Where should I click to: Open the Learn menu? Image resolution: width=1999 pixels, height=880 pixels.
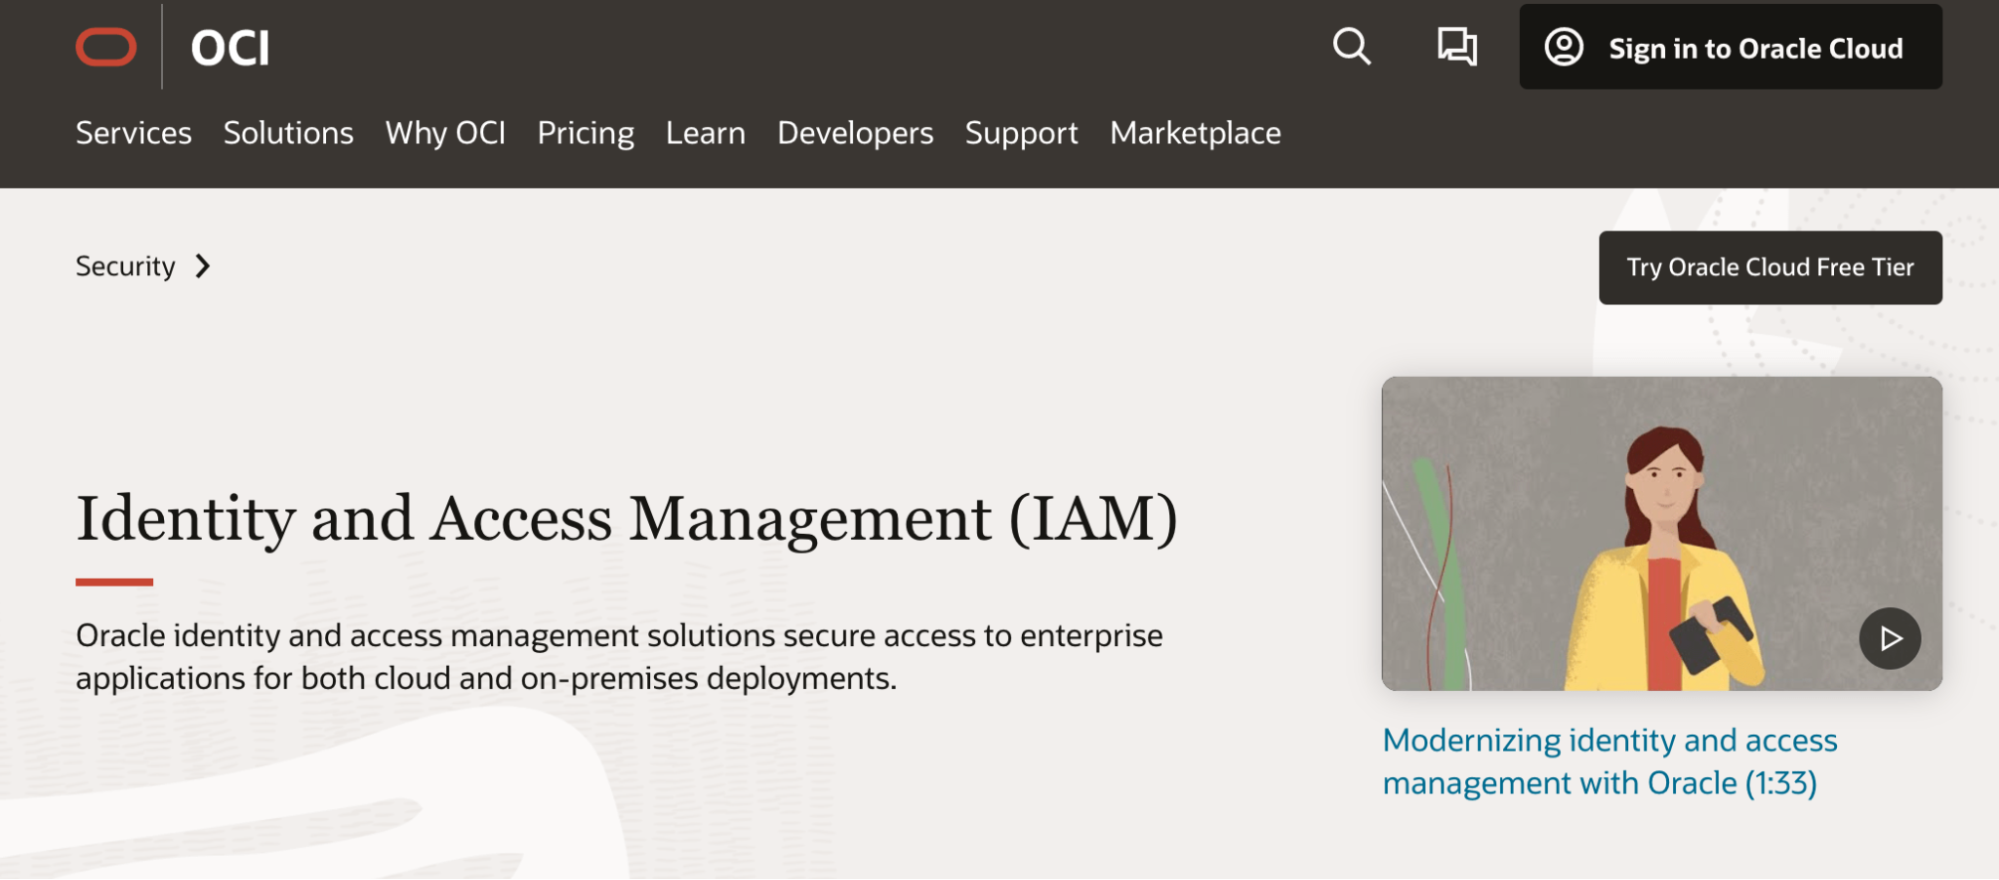[706, 133]
